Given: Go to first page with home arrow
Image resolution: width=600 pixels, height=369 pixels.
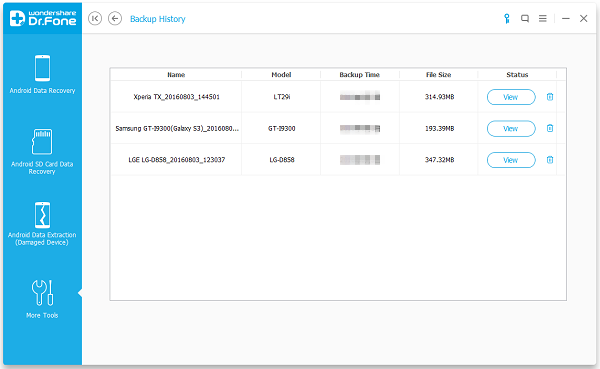Looking at the screenshot, I should (95, 18).
